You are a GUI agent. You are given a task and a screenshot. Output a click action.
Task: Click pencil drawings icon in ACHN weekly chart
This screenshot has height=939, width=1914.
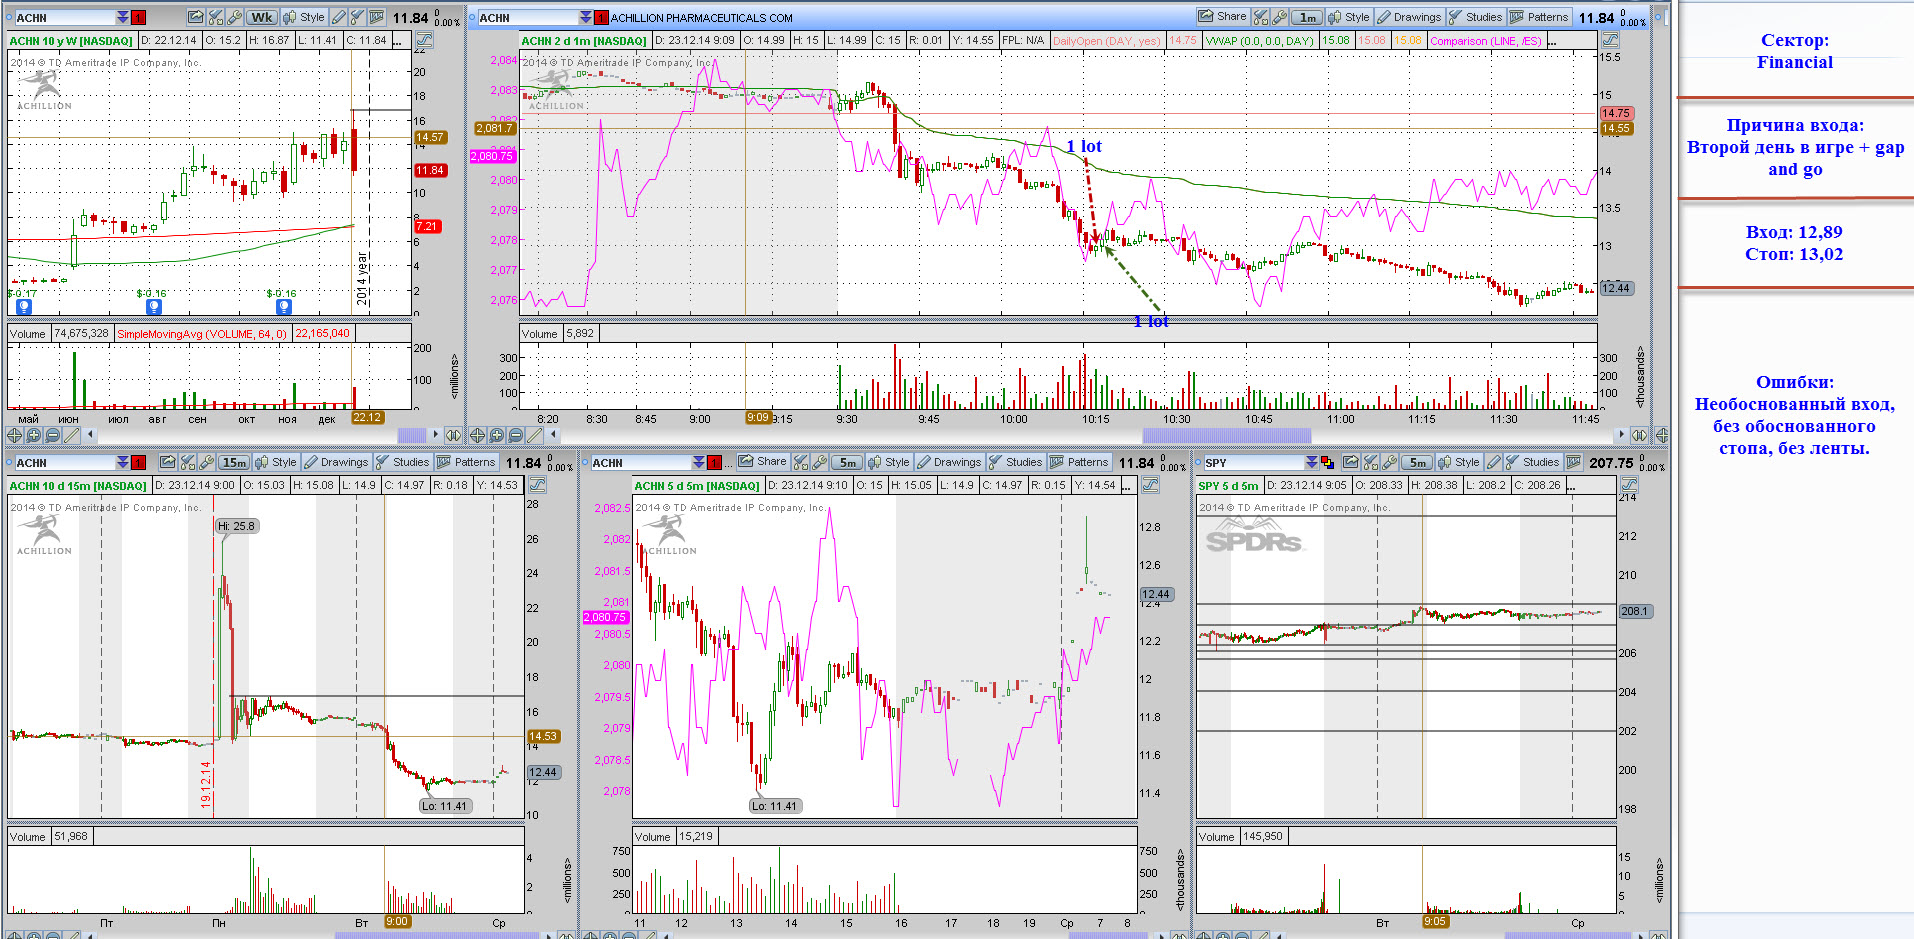point(338,17)
